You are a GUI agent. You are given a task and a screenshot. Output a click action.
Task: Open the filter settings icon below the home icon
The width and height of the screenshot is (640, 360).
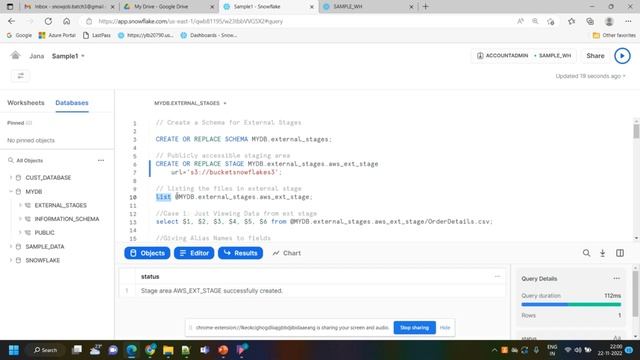(20, 76)
